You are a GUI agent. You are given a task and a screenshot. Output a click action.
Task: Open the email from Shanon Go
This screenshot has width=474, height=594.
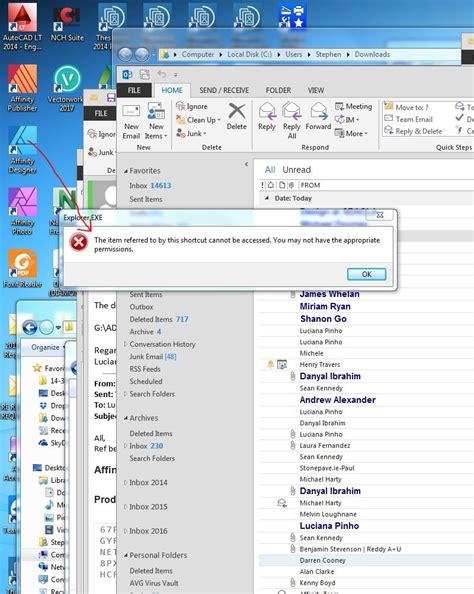tap(323, 319)
